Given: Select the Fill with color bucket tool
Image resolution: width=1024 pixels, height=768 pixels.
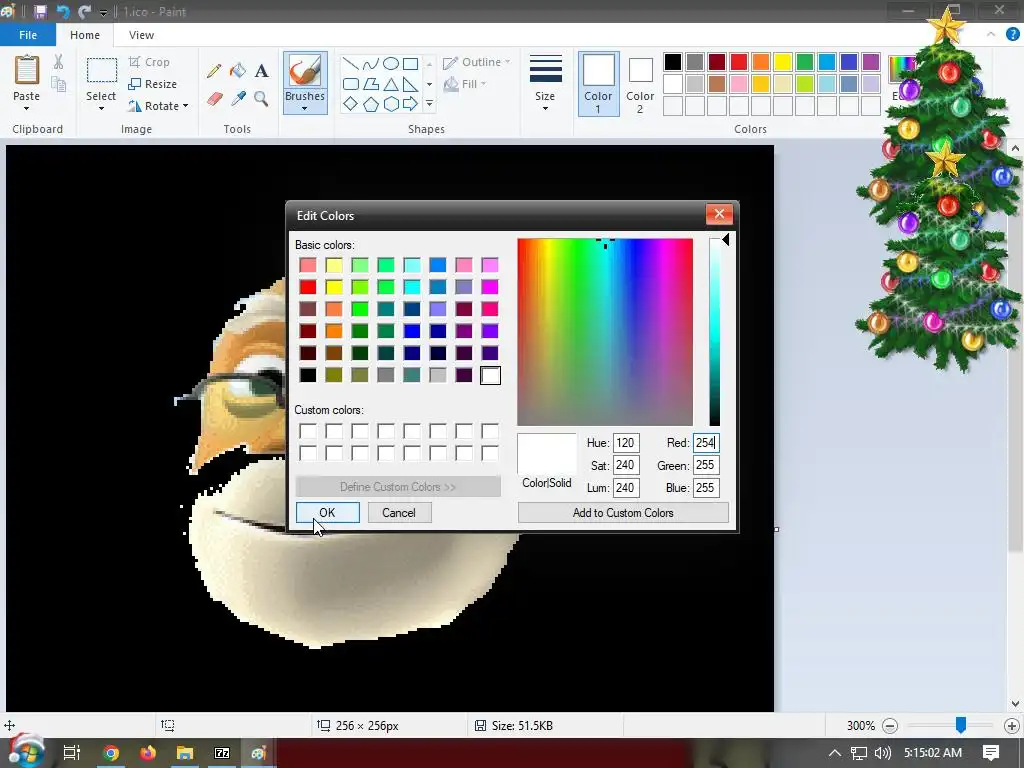Looking at the screenshot, I should coord(238,71).
